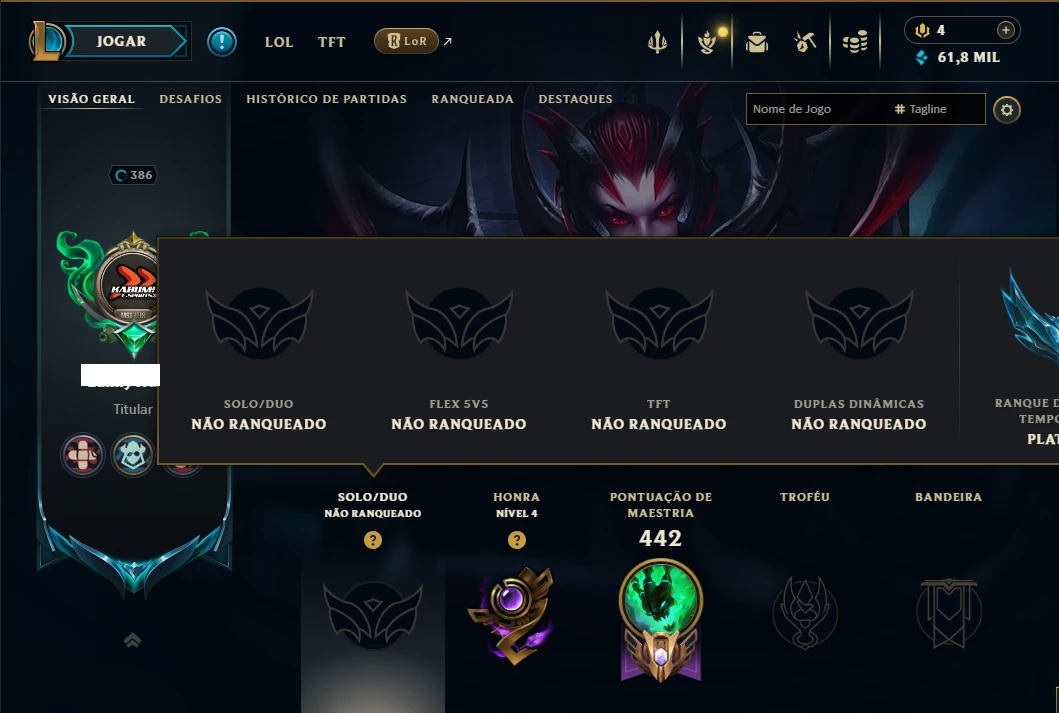
Task: Open Solo/Duo question mark help icon
Action: pyautogui.click(x=373, y=540)
